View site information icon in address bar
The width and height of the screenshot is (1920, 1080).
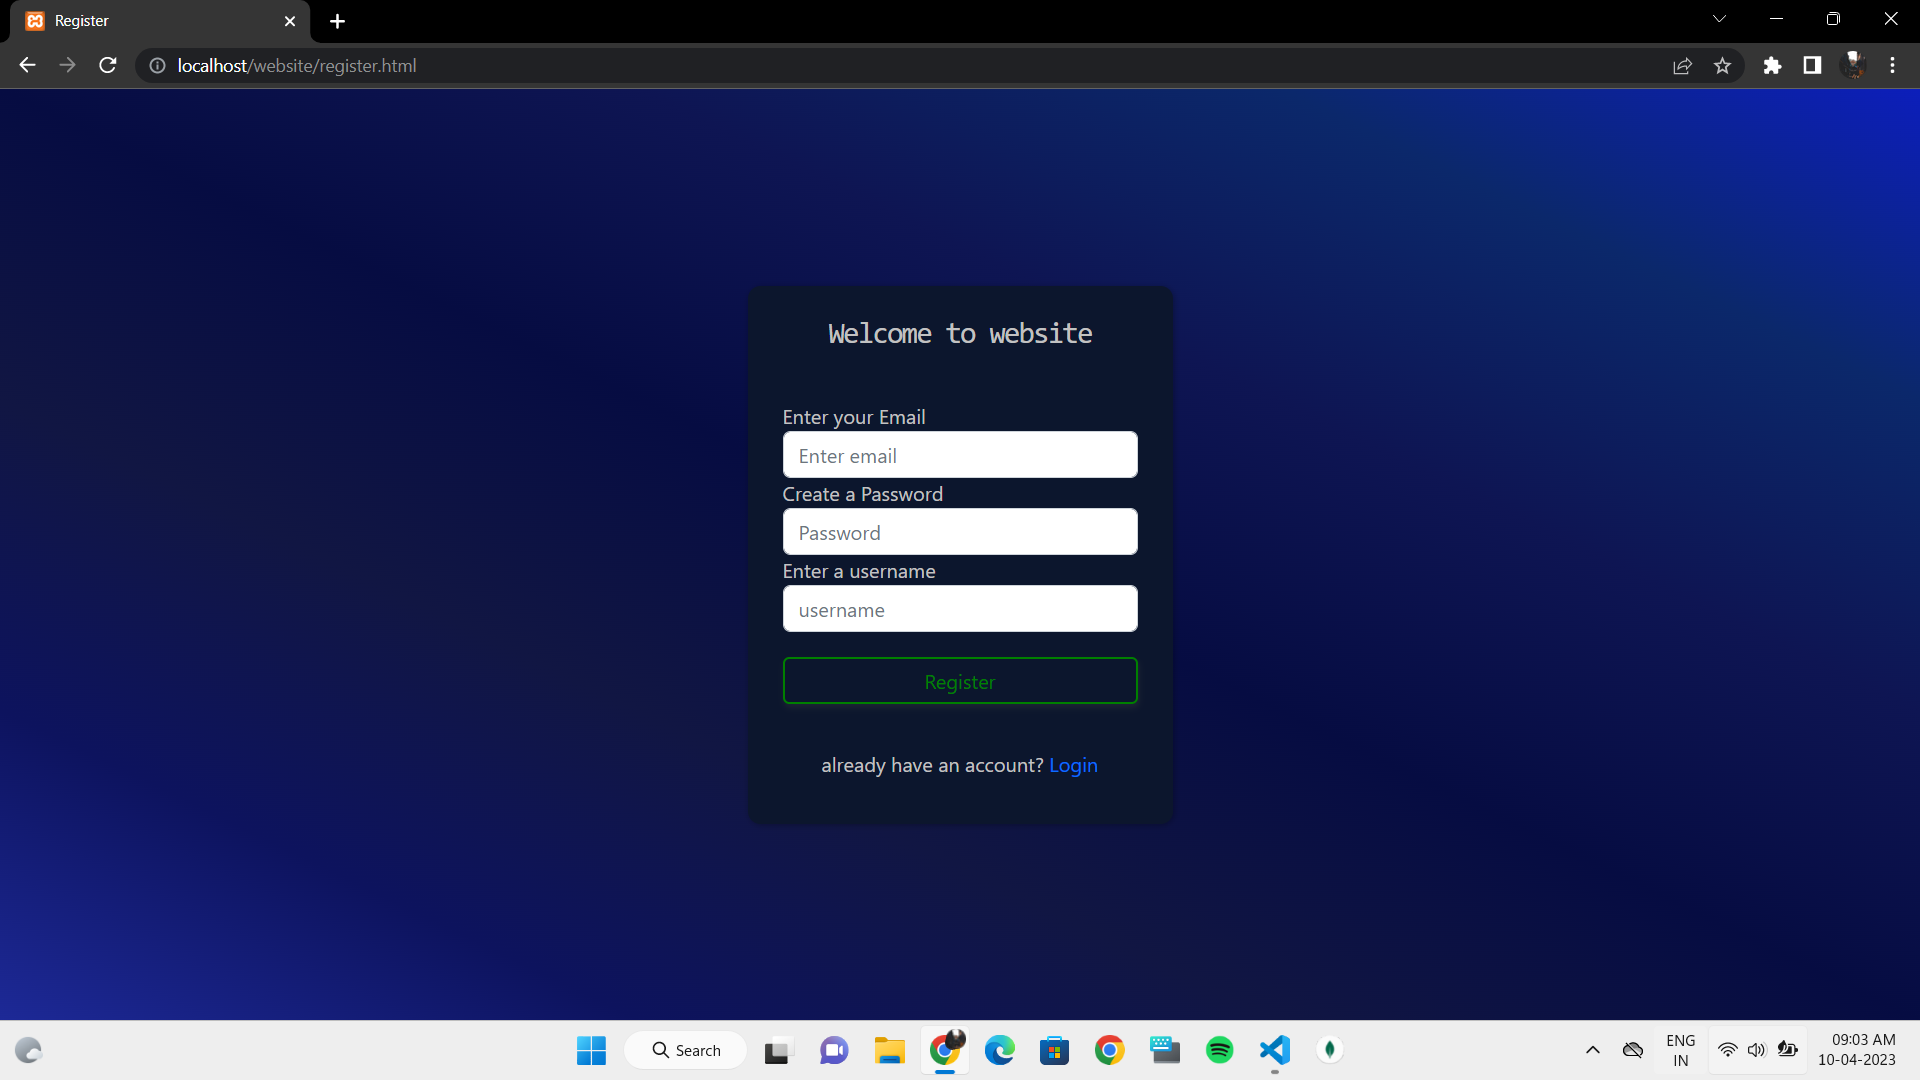coord(157,65)
